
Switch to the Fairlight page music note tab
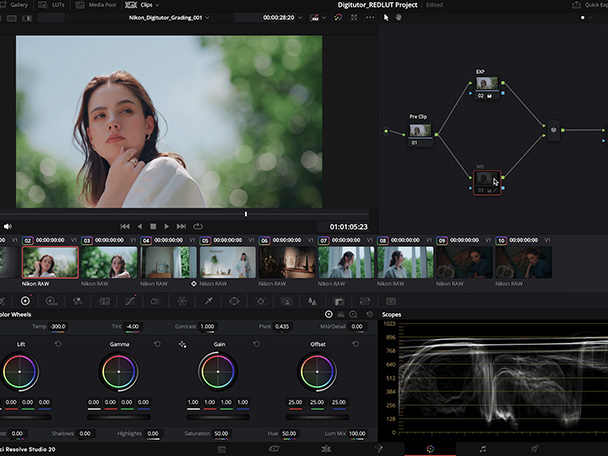482,449
